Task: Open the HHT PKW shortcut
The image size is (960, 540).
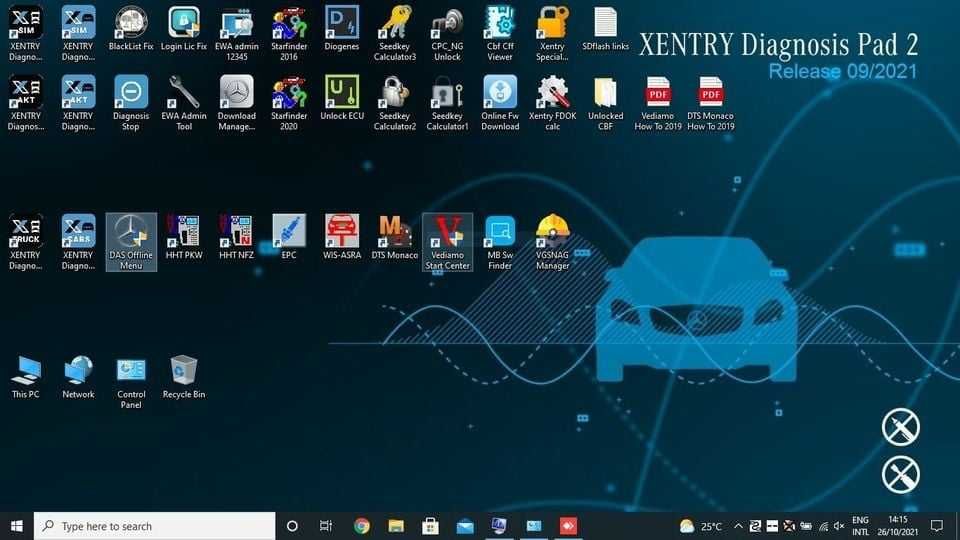Action: tap(184, 237)
